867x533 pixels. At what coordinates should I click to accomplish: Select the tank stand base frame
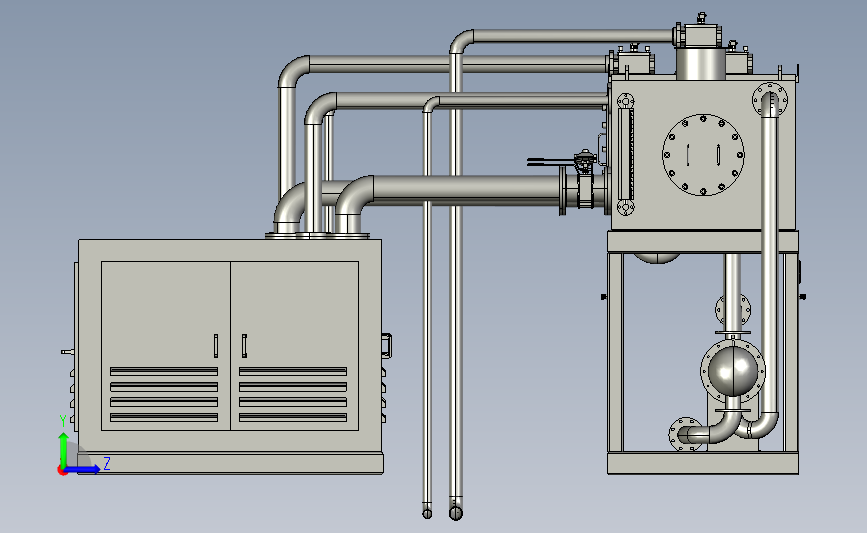(x=703, y=463)
